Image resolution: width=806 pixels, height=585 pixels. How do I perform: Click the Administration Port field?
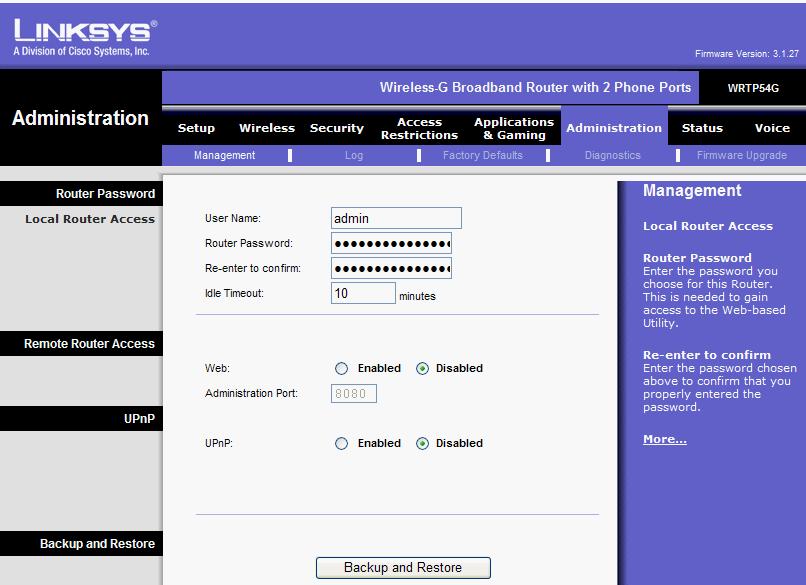(x=354, y=394)
